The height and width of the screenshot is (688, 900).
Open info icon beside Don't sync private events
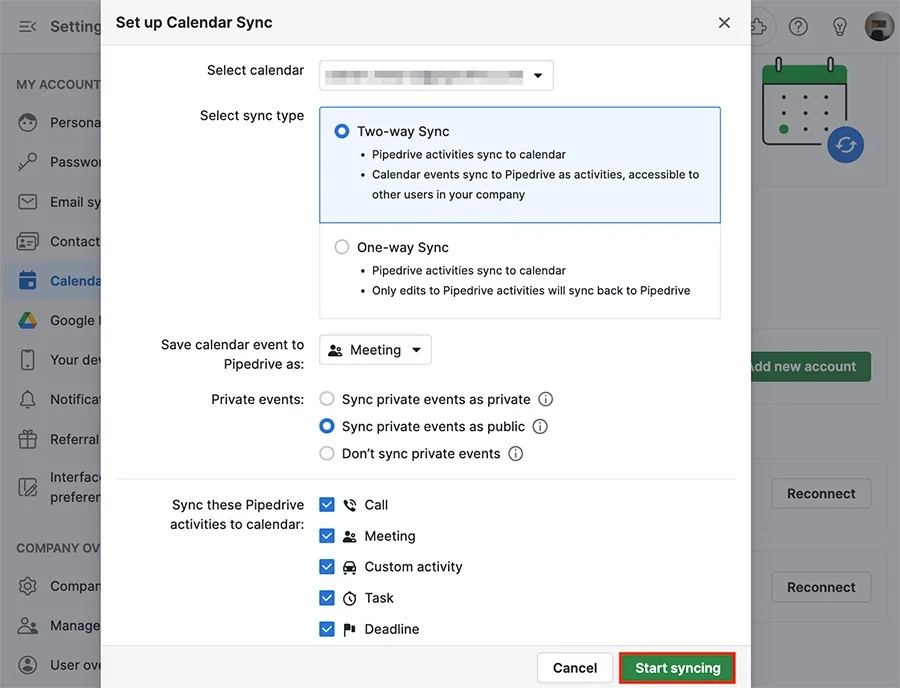[516, 454]
